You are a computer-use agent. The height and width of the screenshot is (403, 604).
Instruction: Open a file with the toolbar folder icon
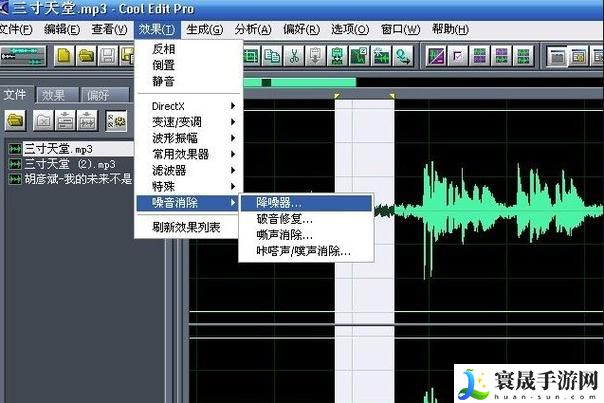pyautogui.click(x=86, y=56)
